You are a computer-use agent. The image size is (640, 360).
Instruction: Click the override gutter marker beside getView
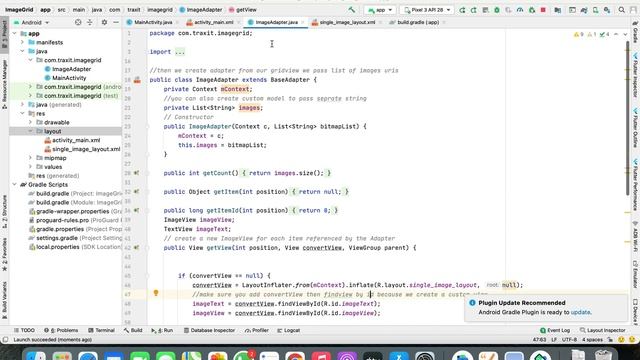pyautogui.click(x=137, y=248)
